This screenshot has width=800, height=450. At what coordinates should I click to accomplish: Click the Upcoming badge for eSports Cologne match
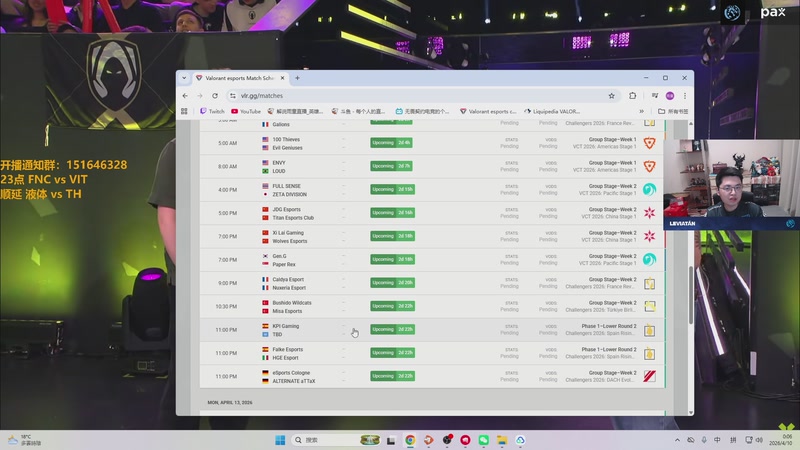pos(392,376)
